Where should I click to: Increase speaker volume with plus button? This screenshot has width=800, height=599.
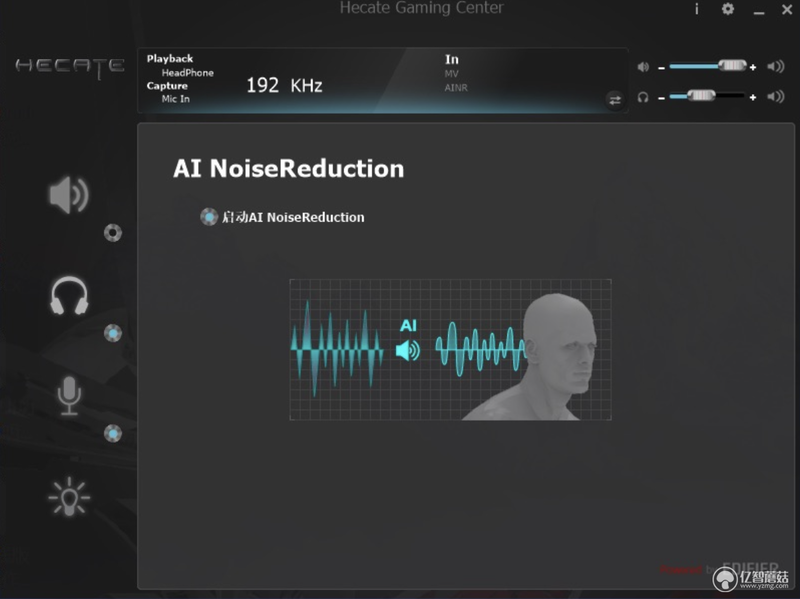coord(753,67)
